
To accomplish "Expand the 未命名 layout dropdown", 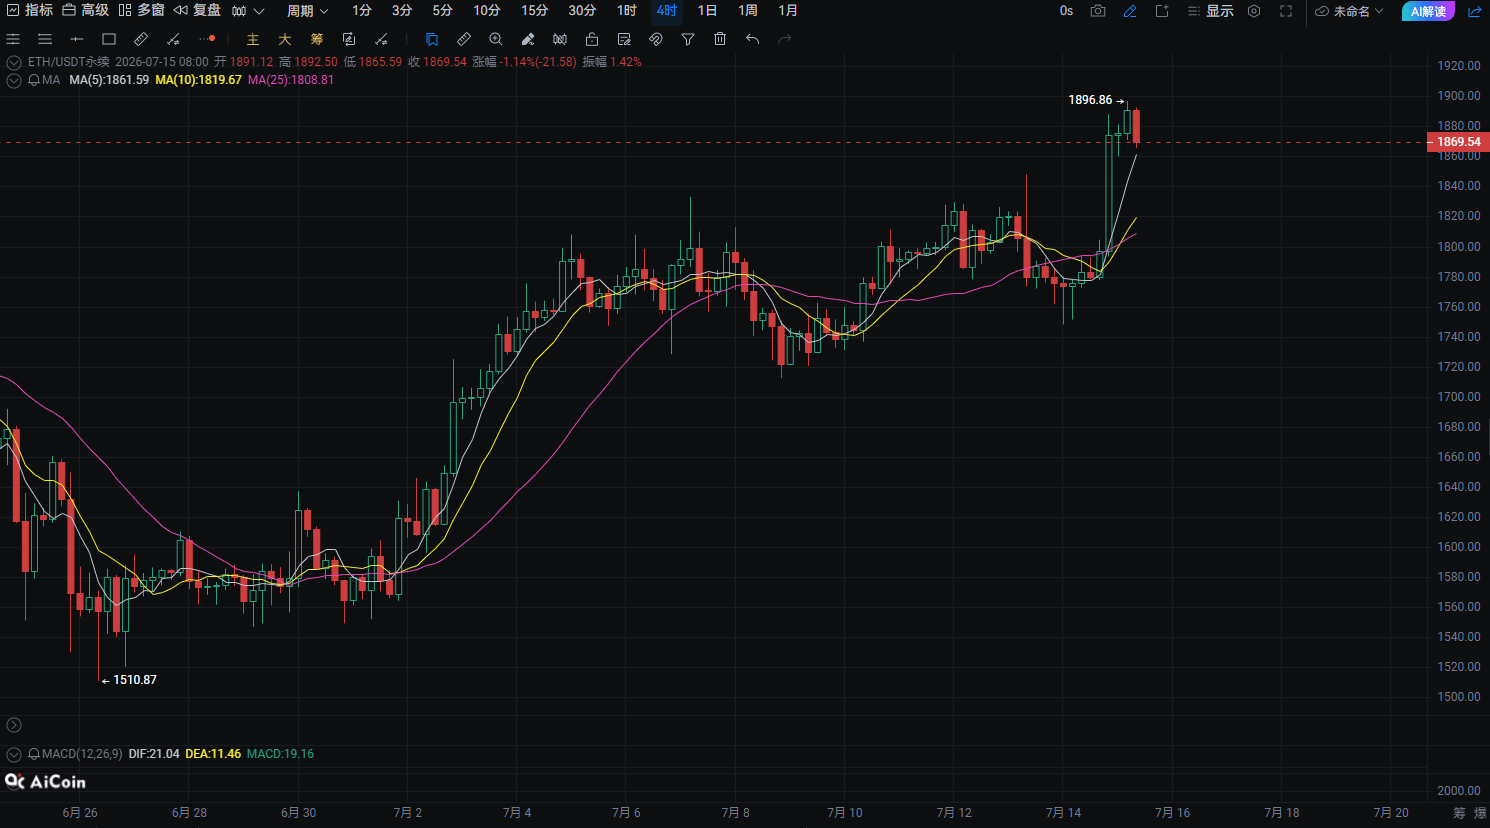I will pos(1349,11).
